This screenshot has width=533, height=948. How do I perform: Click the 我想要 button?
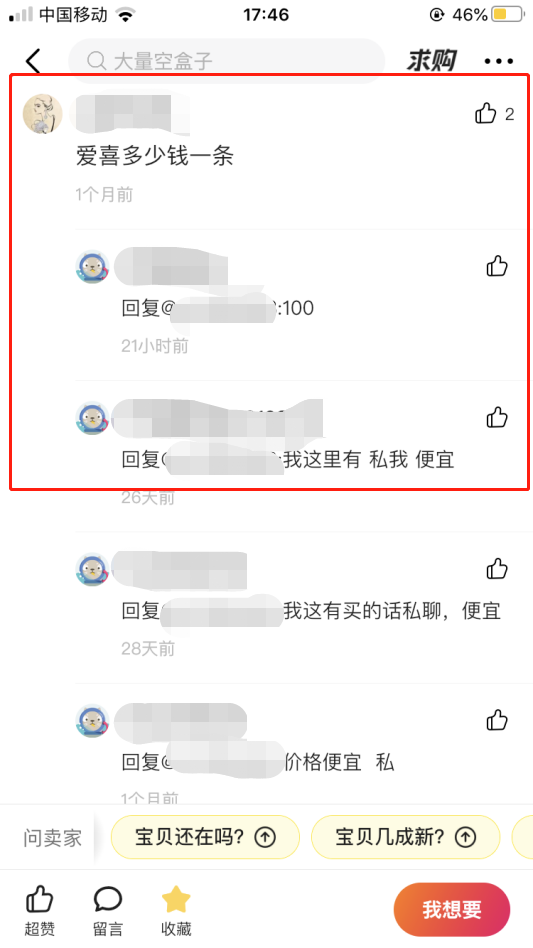tap(451, 909)
